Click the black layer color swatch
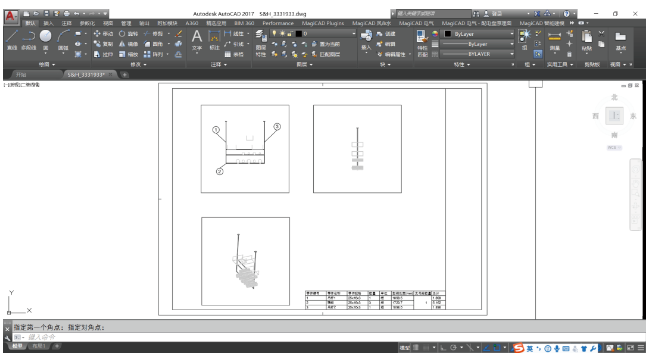The height and width of the screenshot is (360, 651). [299, 33]
